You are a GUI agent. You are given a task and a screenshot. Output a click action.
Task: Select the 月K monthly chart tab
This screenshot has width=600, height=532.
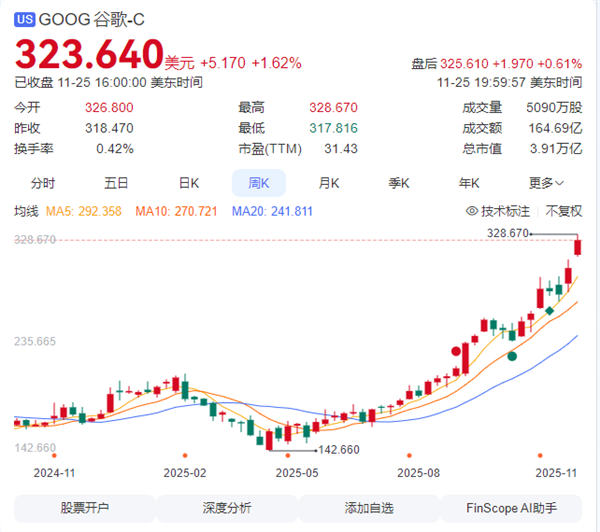329,183
